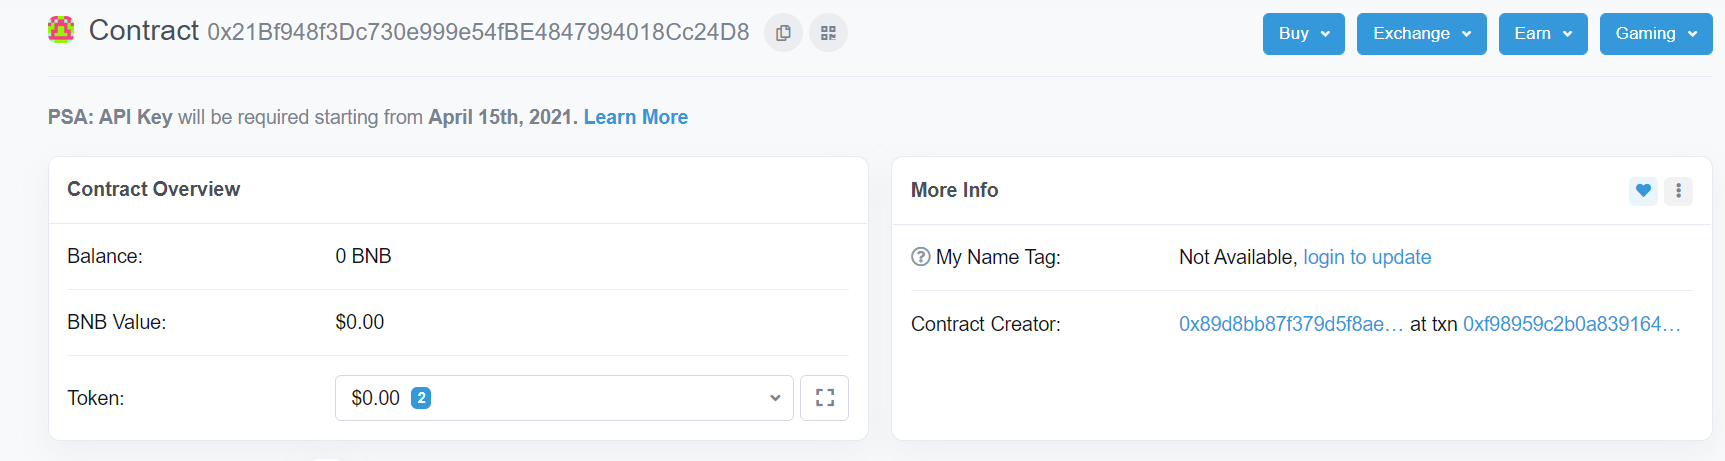Screen dimensions: 1725x461
Task: Expand the Earn dropdown
Action: coord(1542,34)
